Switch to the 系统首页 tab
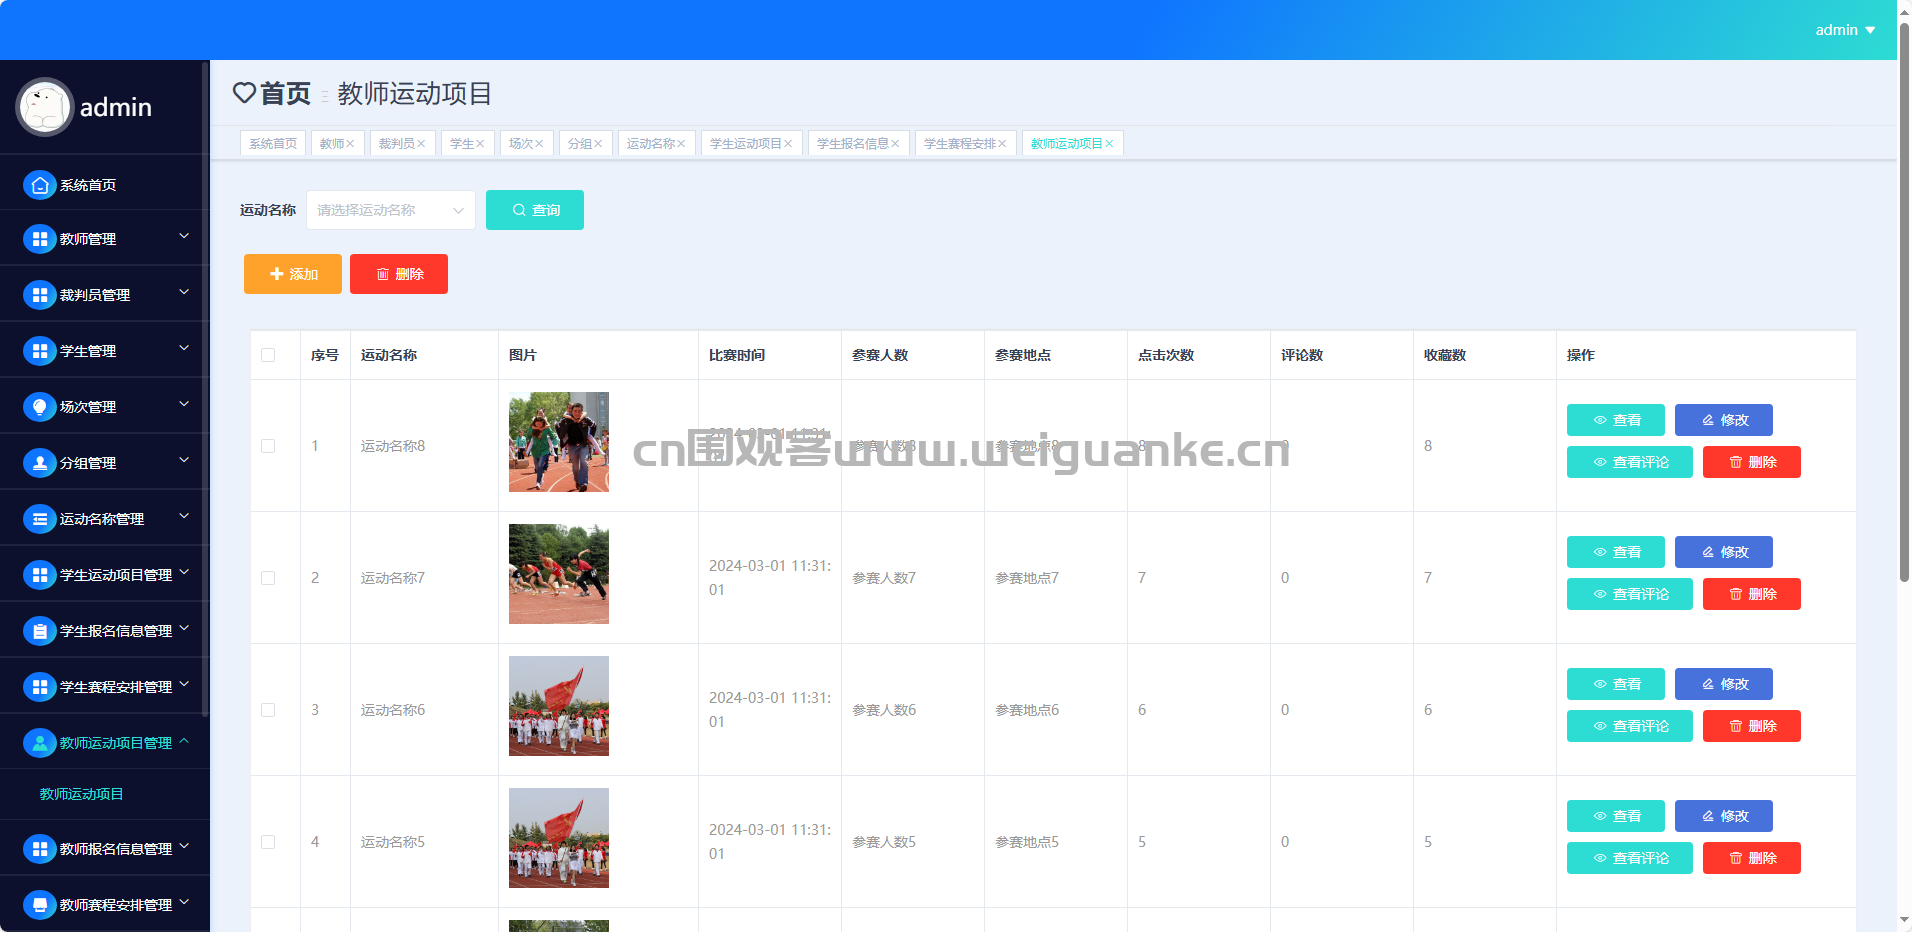The height and width of the screenshot is (932, 1912). point(273,144)
